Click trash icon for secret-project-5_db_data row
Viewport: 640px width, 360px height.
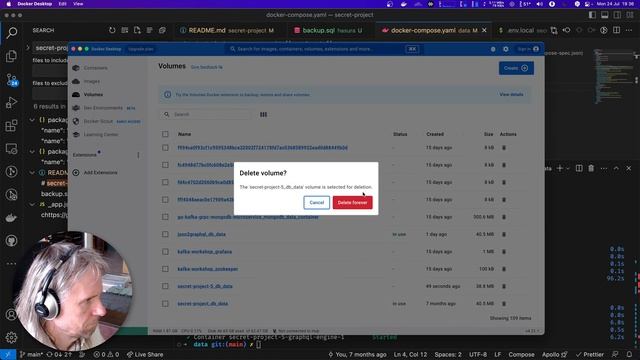pos(504,287)
